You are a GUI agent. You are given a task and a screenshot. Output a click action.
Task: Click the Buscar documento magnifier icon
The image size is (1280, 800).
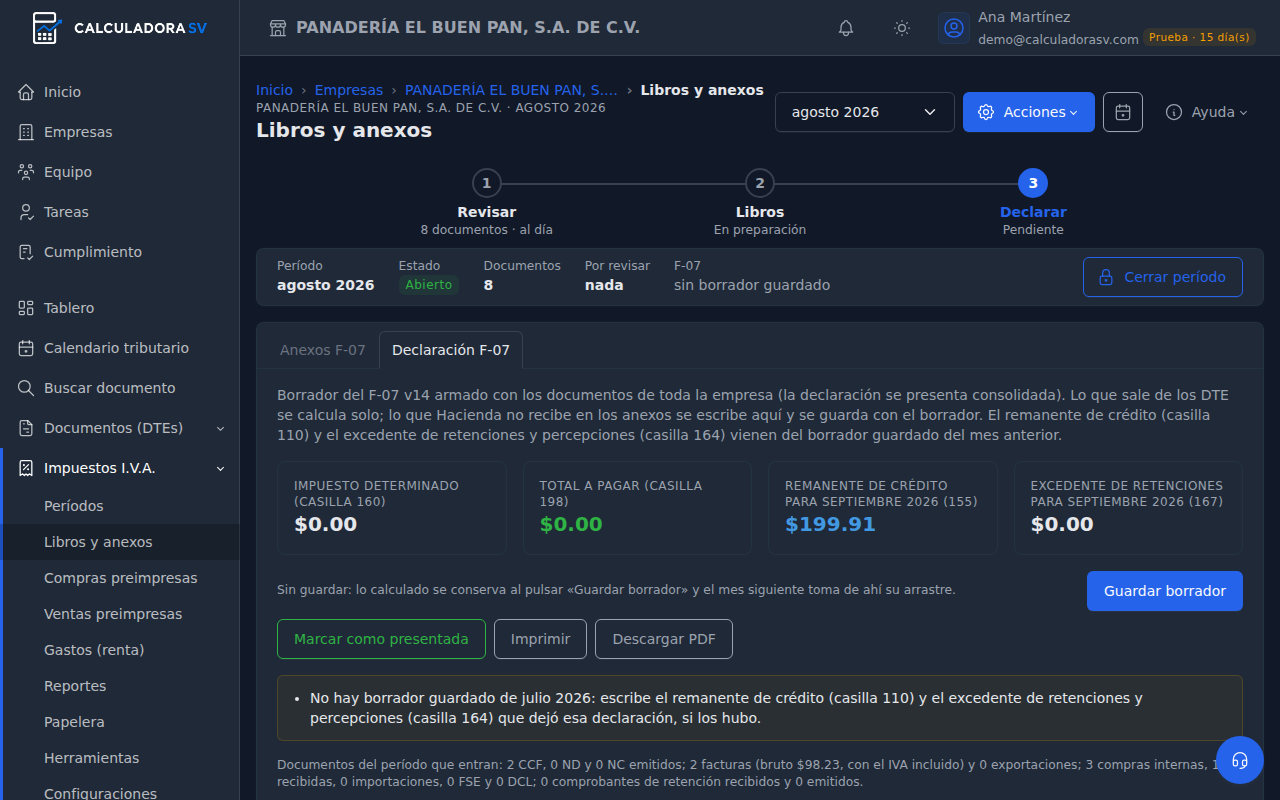26,388
